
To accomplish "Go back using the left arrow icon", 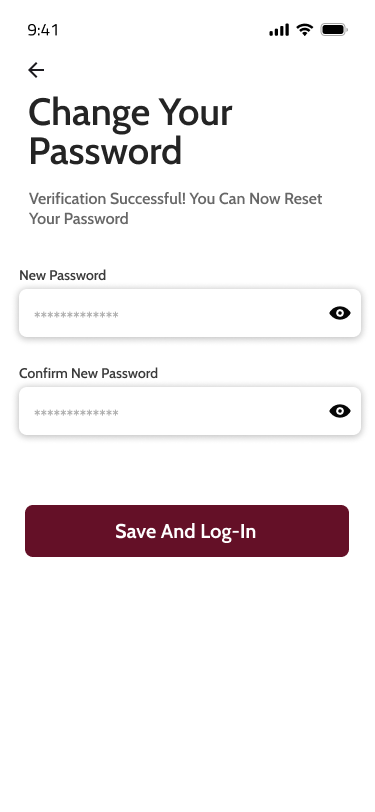I will coord(36,70).
